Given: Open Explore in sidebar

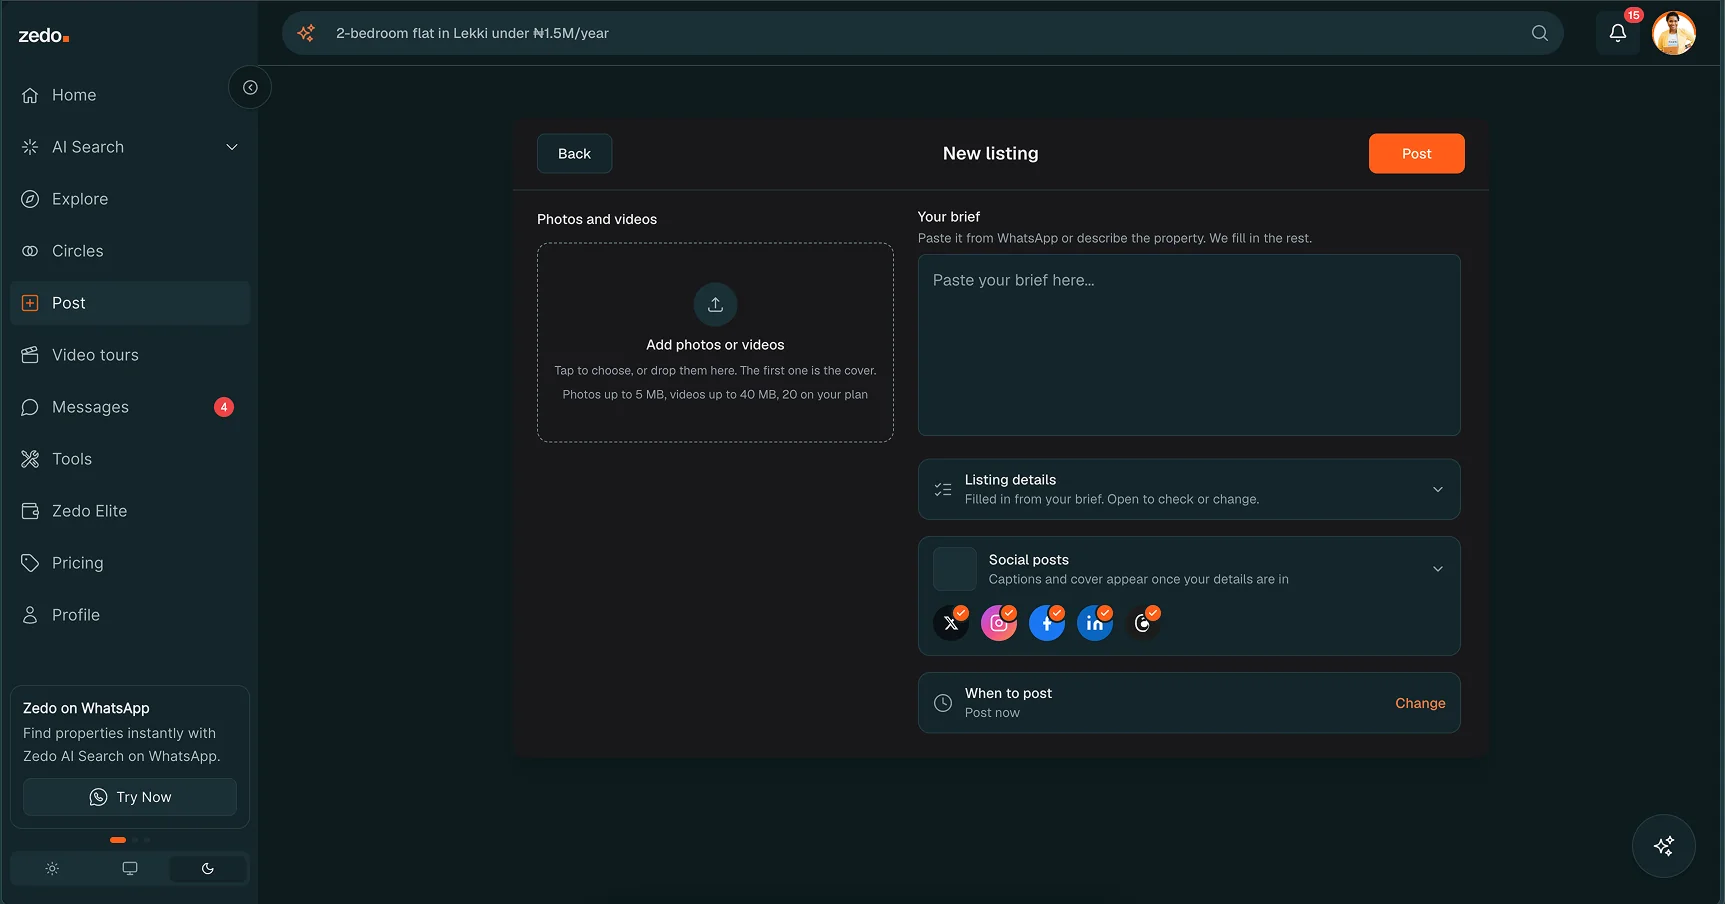Looking at the screenshot, I should click(130, 199).
